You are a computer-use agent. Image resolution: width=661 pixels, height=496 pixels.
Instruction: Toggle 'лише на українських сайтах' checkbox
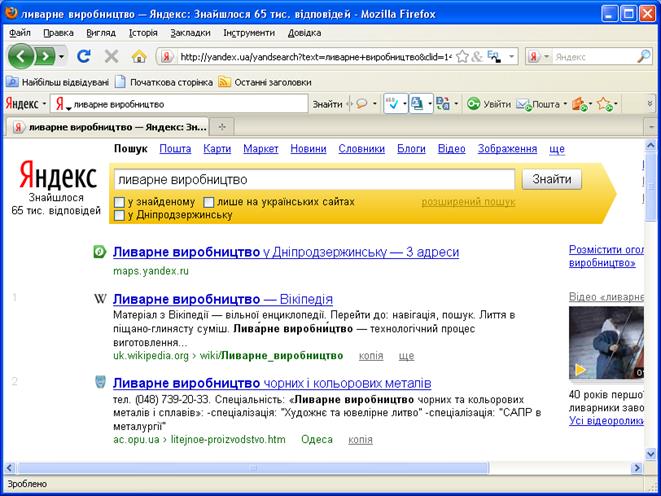[x=209, y=202]
